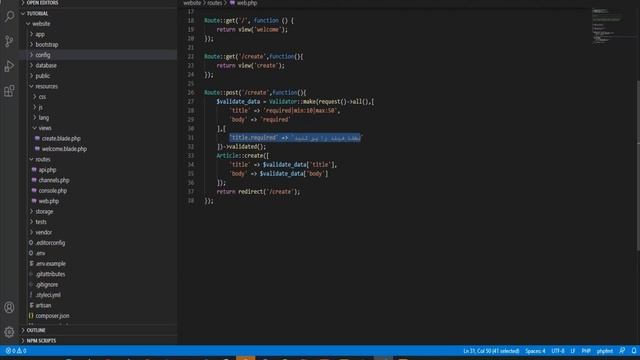Change end of line via LF
Image resolution: width=640 pixels, height=360 pixels.
573,351
